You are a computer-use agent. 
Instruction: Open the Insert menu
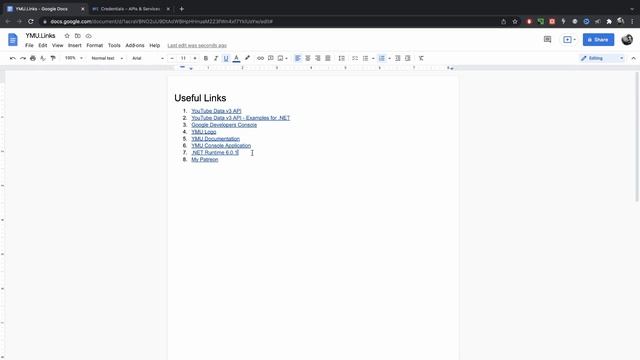point(75,45)
